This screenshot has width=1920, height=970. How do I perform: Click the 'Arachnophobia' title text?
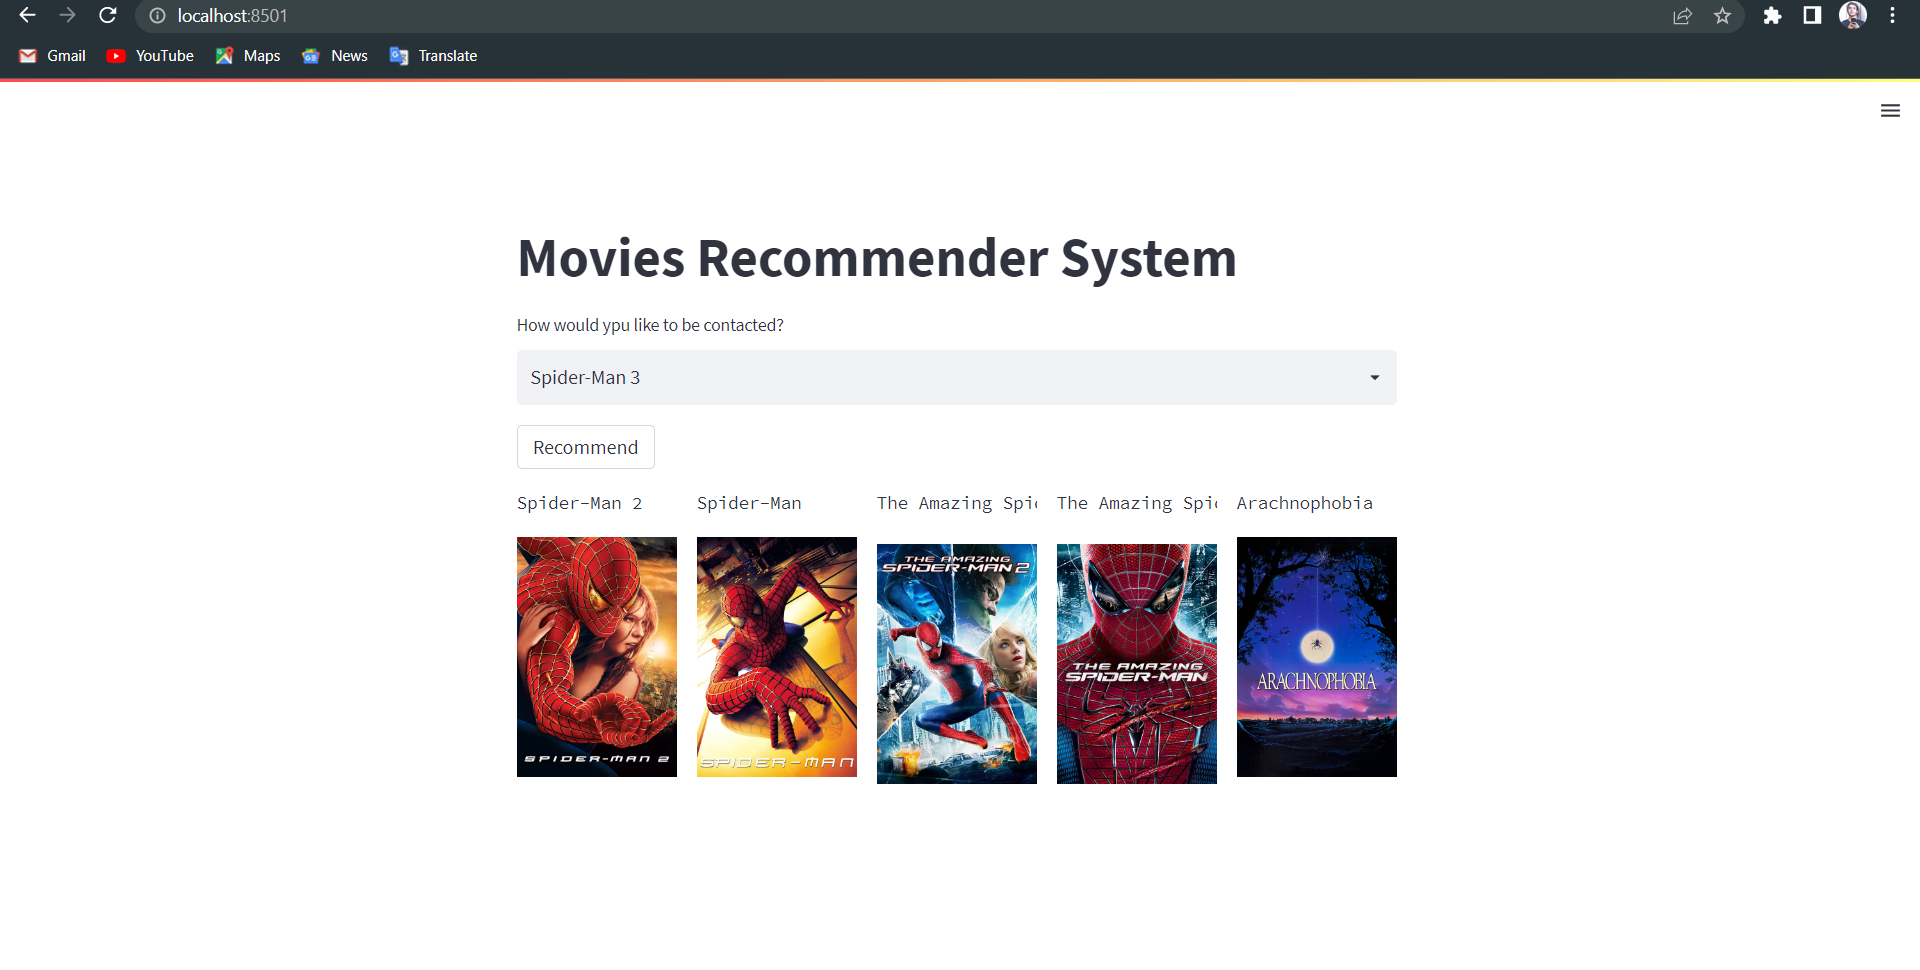tap(1304, 503)
